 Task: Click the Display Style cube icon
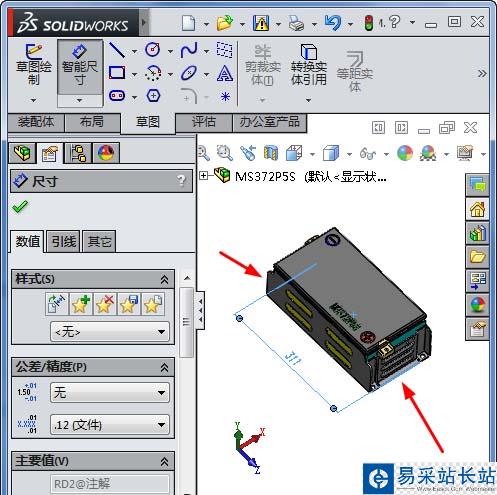click(x=331, y=153)
